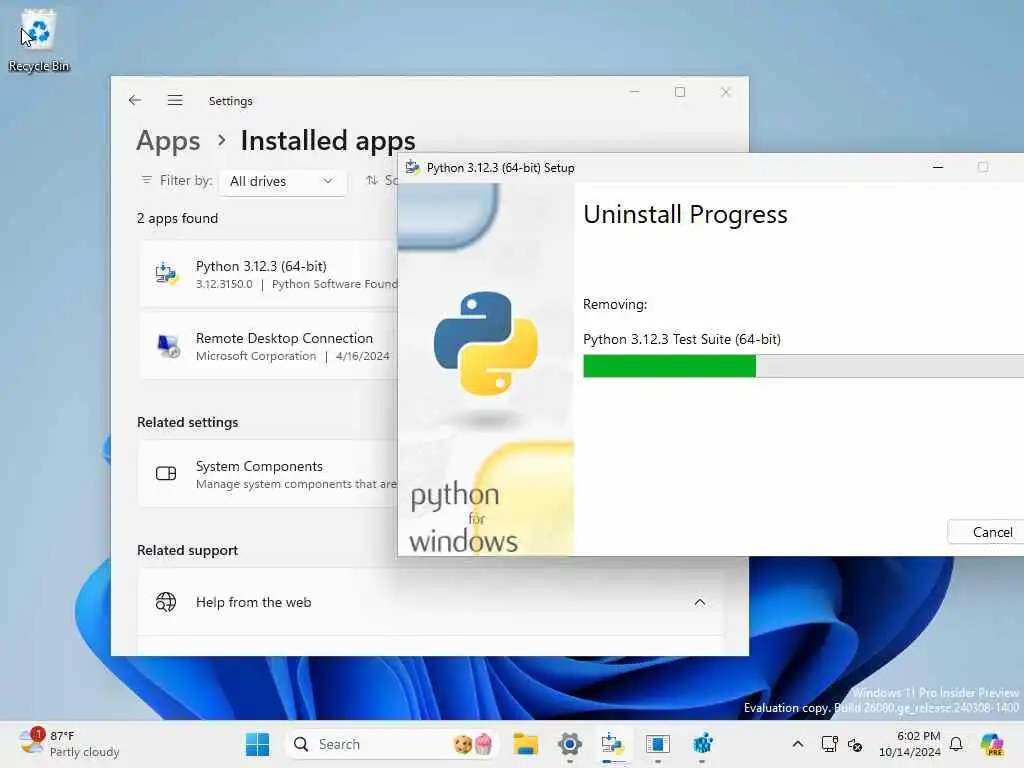Click the network display tray icon

(x=829, y=744)
